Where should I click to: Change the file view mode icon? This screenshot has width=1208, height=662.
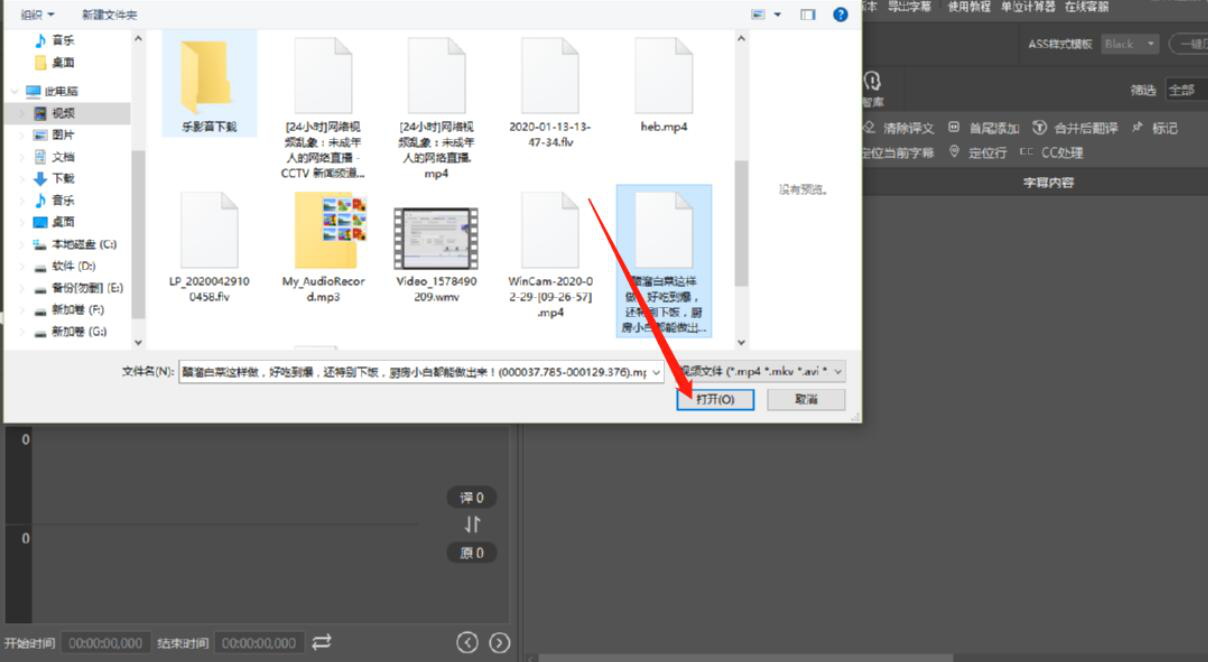[x=758, y=14]
